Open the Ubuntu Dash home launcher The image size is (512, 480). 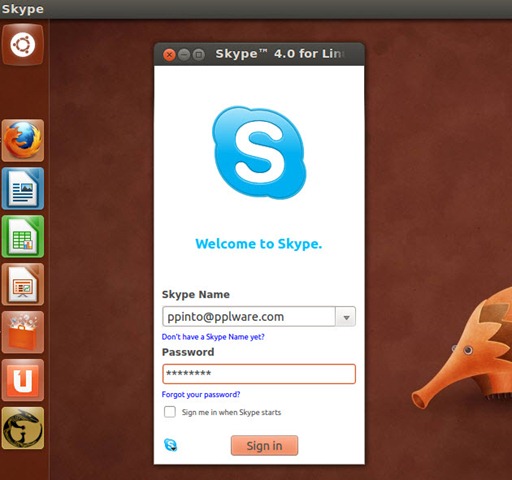[23, 44]
